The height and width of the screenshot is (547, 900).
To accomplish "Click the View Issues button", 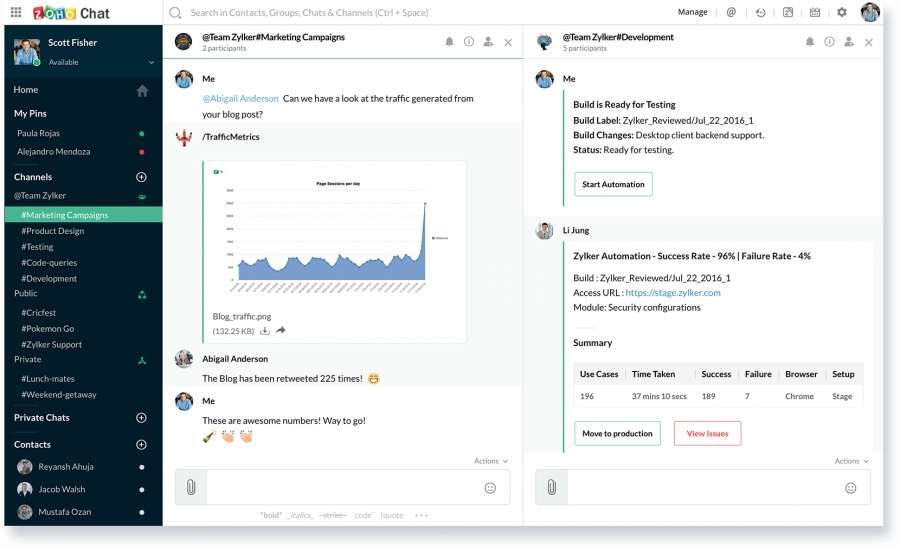I will click(x=707, y=433).
